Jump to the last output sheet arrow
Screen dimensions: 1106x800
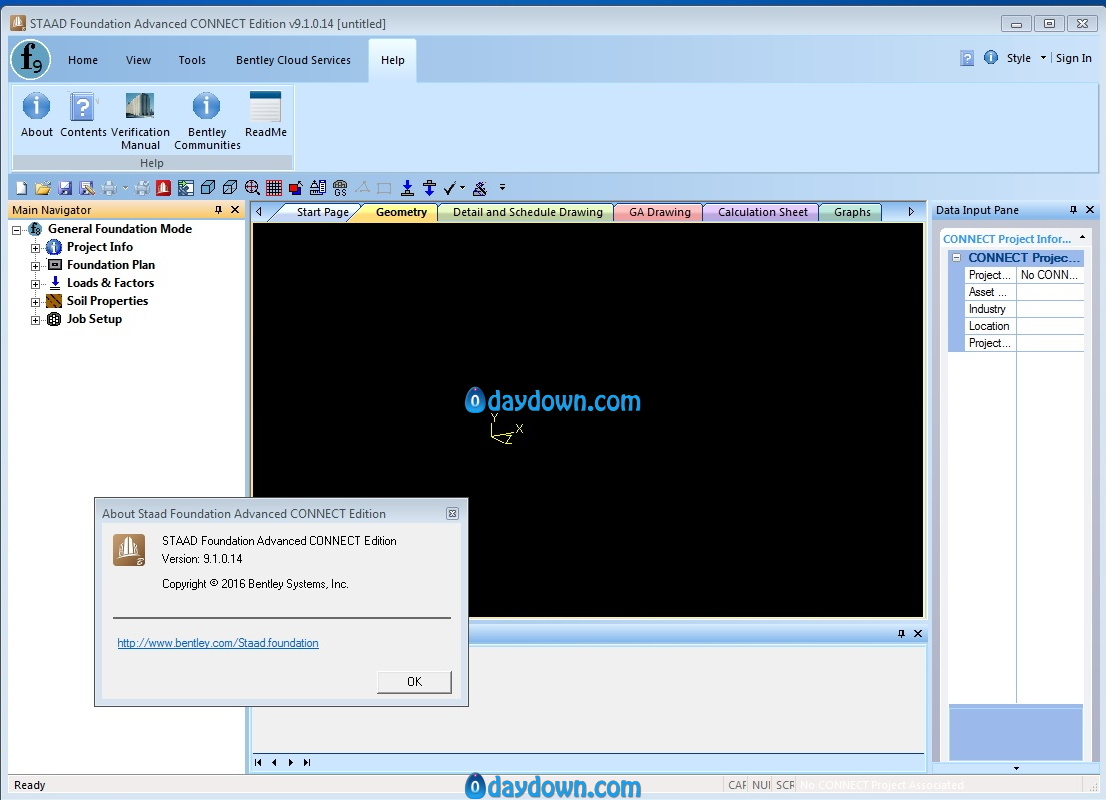click(307, 762)
